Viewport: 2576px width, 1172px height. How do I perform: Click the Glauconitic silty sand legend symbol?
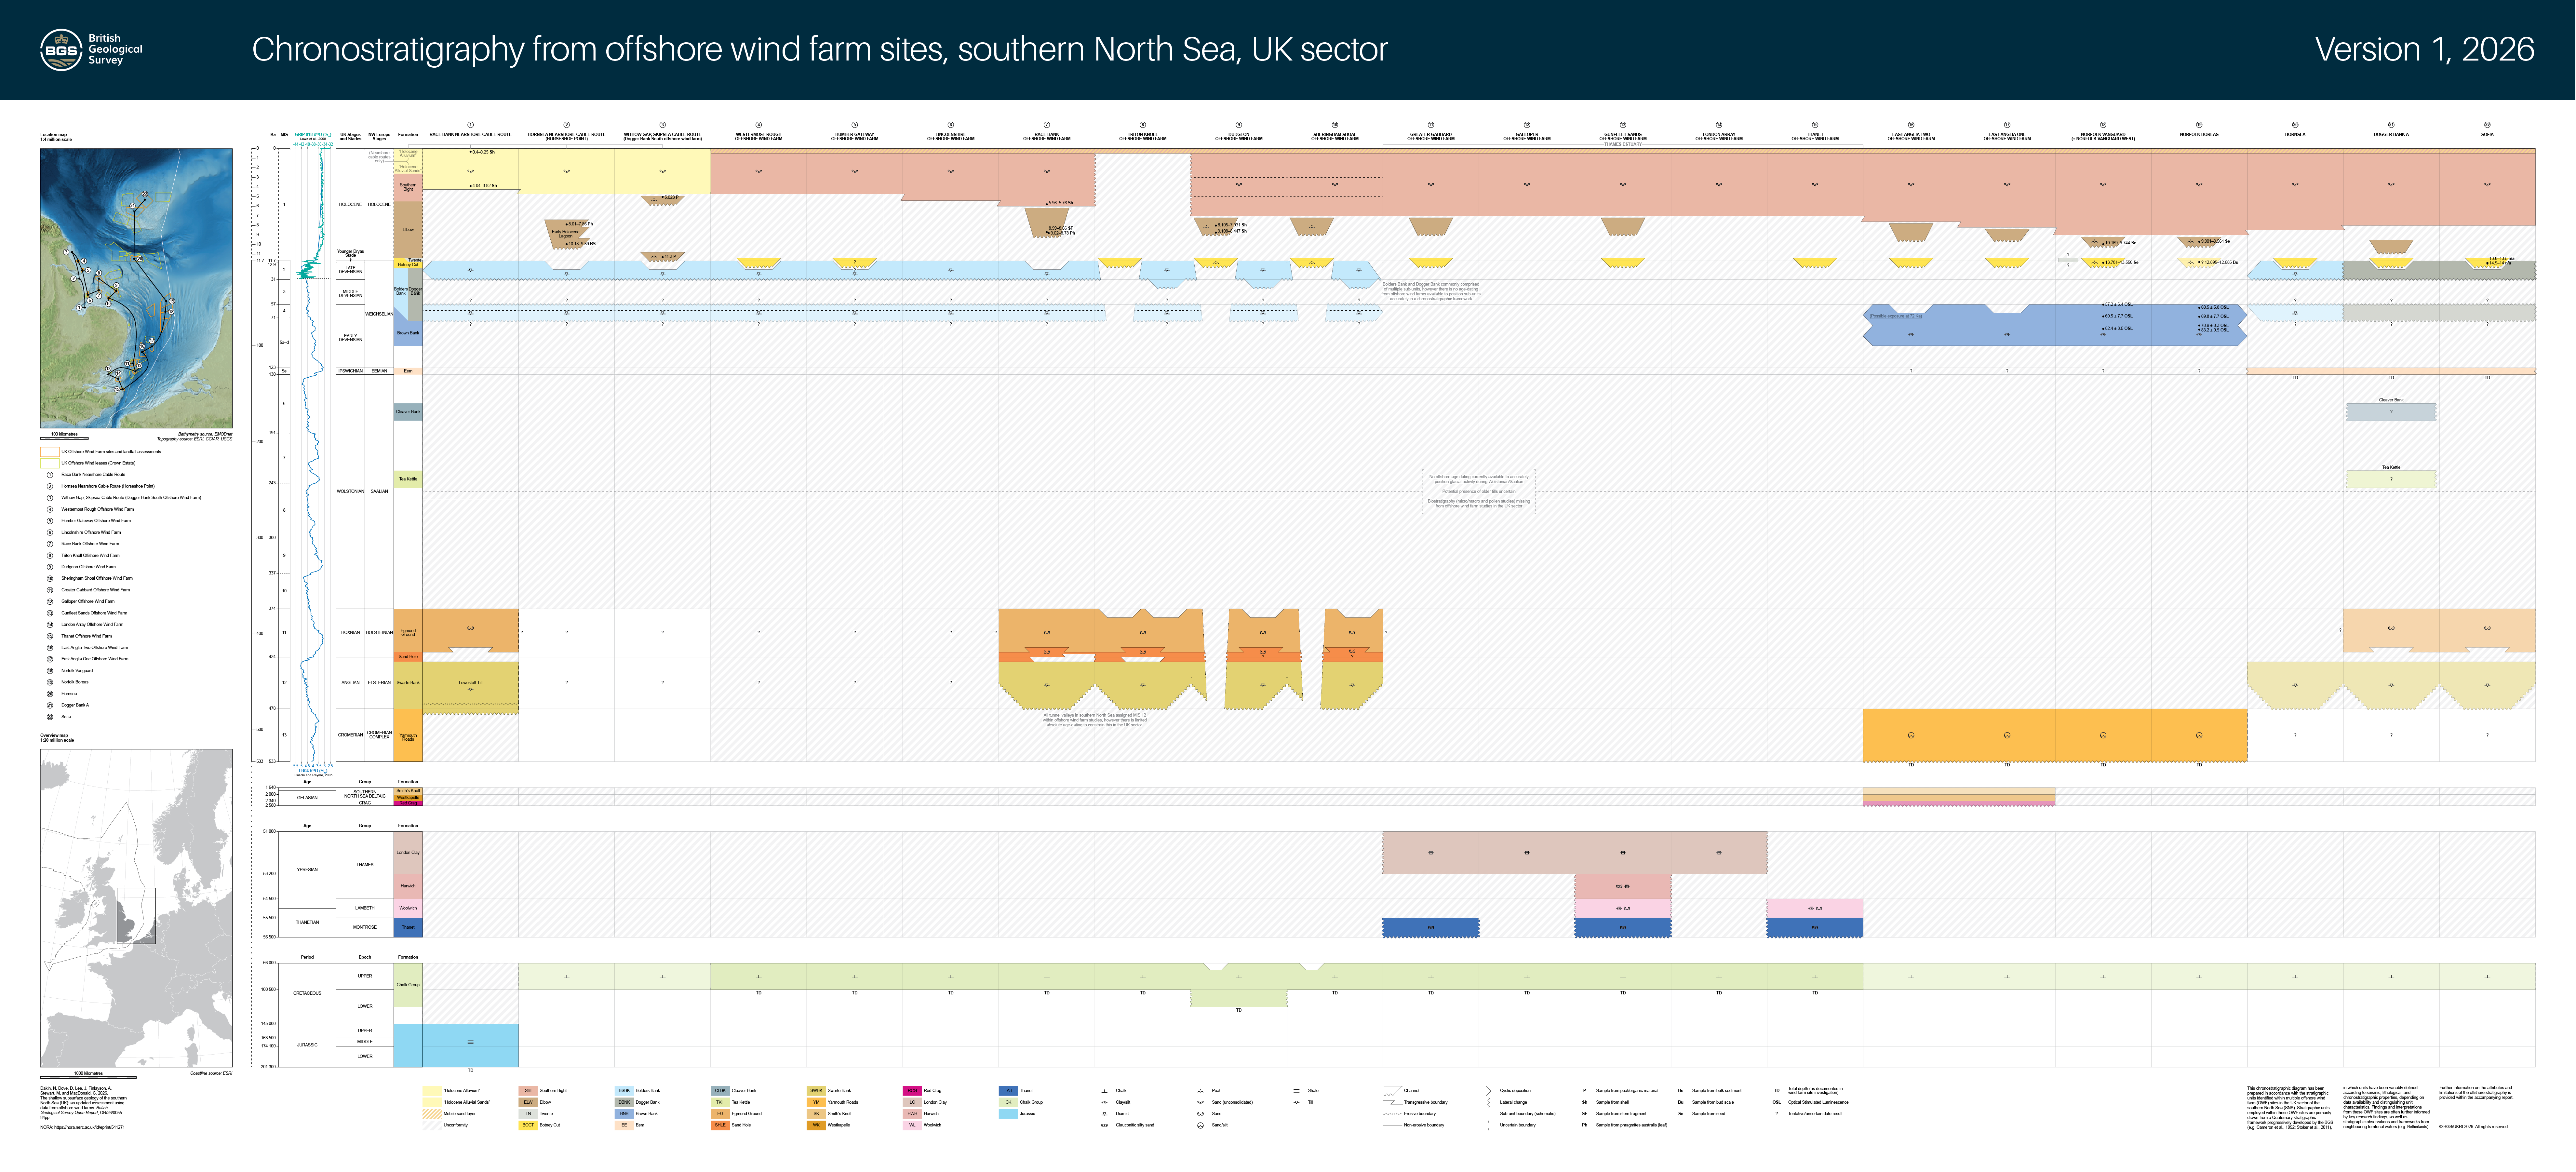(1104, 1125)
